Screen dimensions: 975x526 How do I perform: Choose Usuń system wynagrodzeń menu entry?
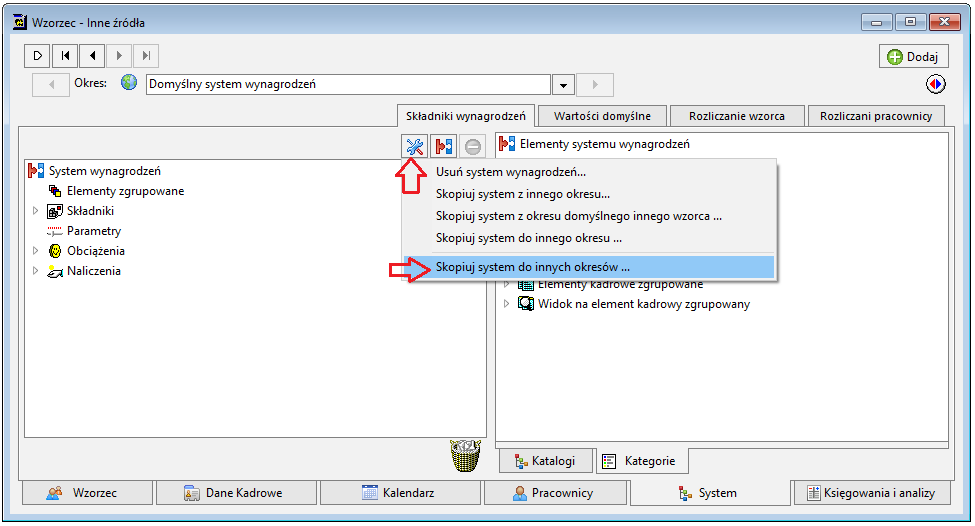click(x=589, y=172)
